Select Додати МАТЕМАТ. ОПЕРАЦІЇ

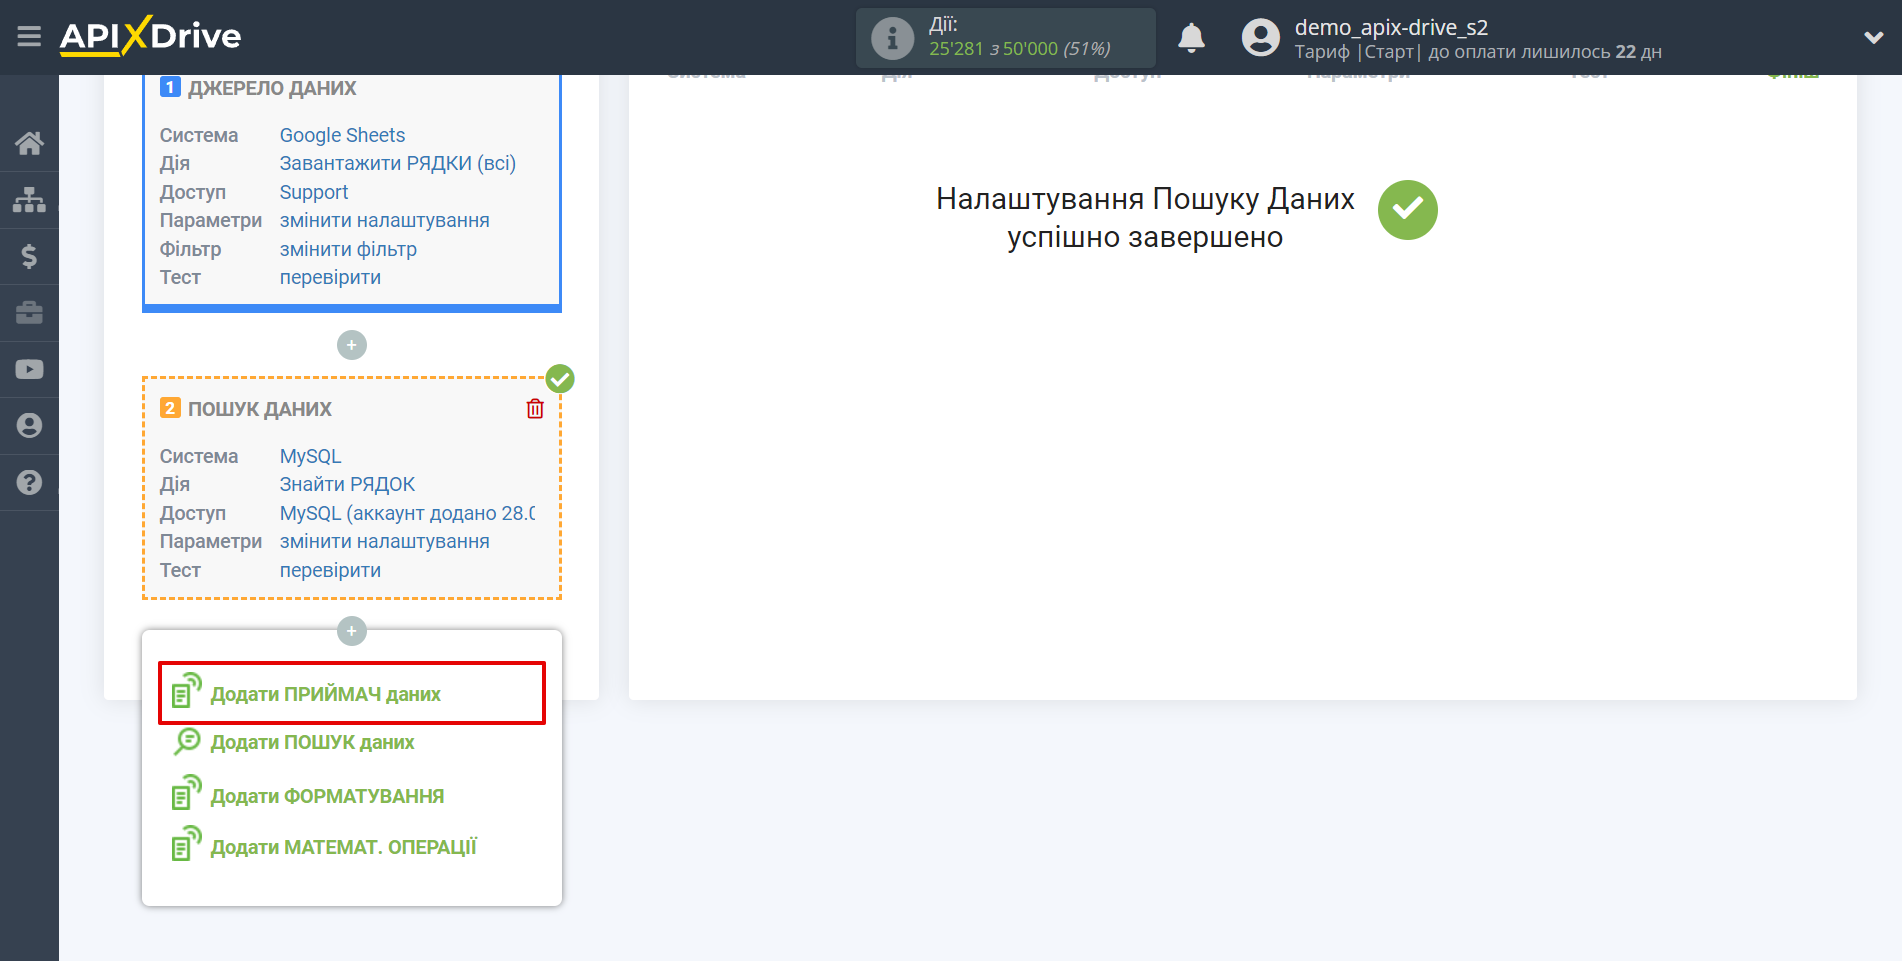point(343,847)
